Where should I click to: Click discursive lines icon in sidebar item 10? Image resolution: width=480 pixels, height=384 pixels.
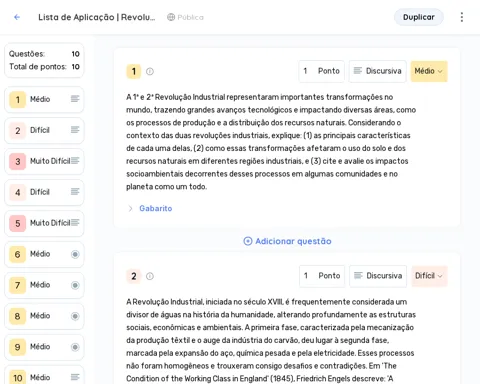coord(75,377)
